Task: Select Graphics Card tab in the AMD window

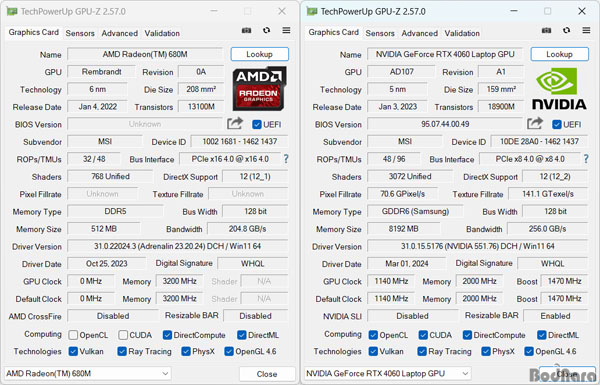Action: 34,33
